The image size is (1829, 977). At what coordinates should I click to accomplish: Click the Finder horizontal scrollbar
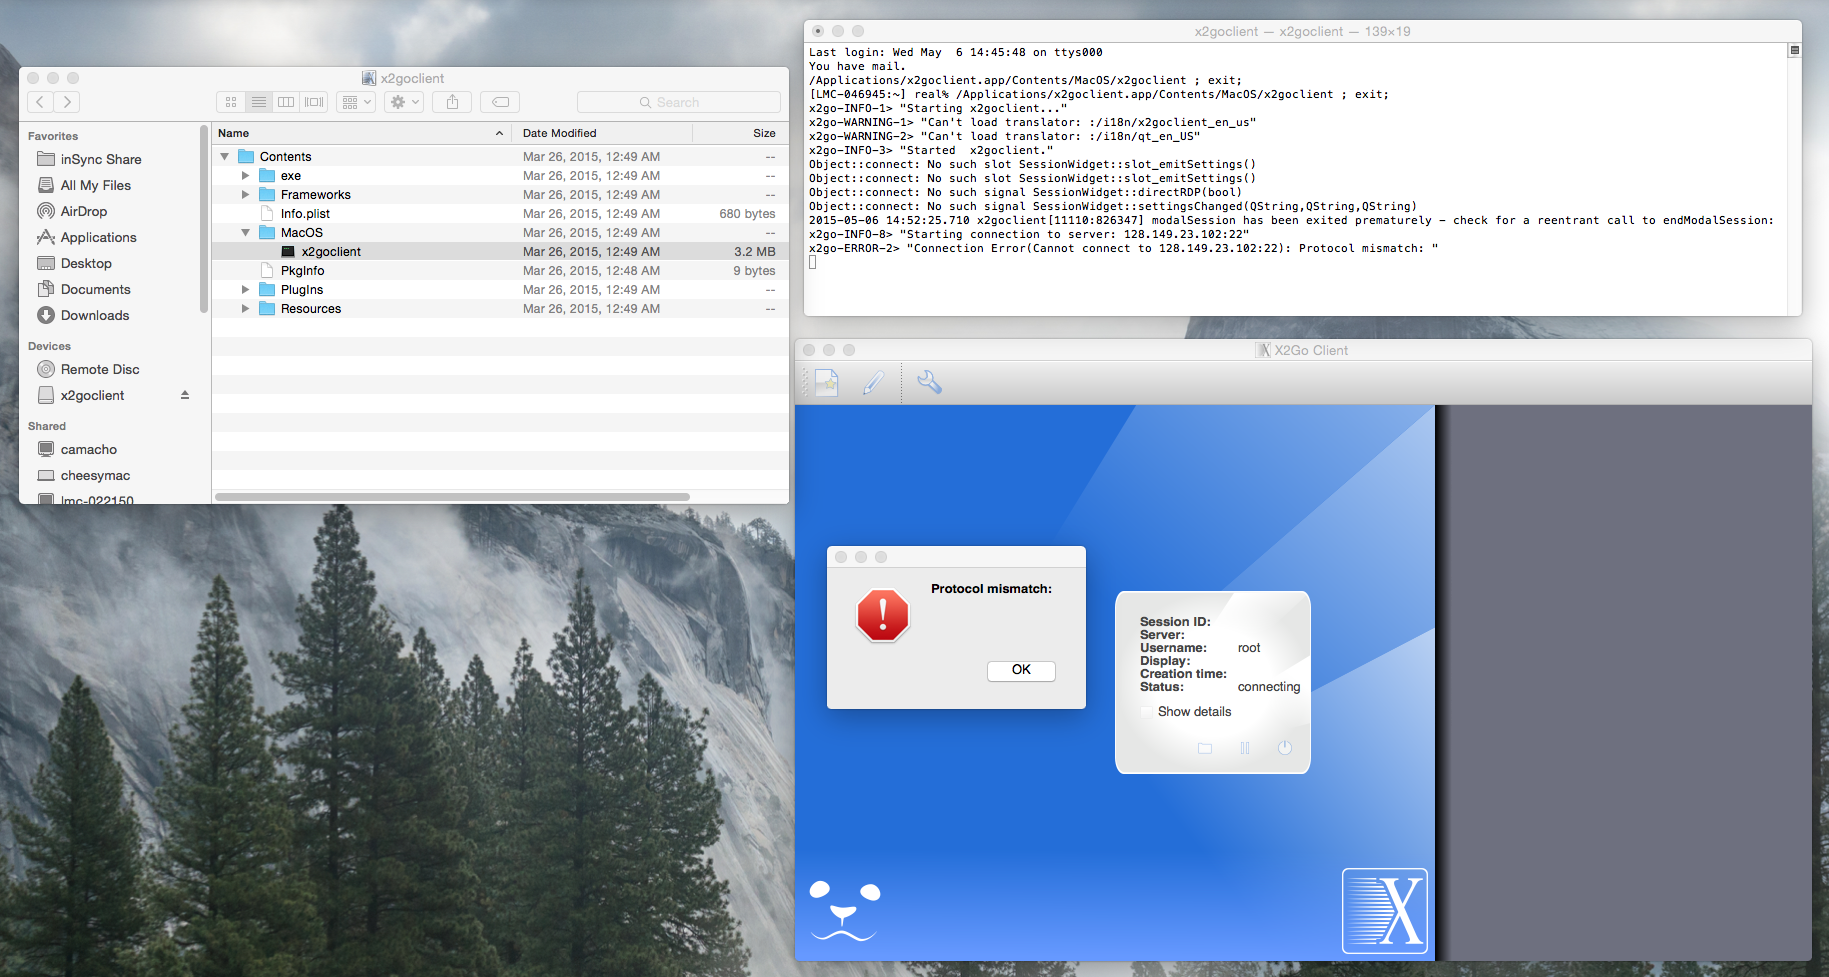[x=452, y=497]
